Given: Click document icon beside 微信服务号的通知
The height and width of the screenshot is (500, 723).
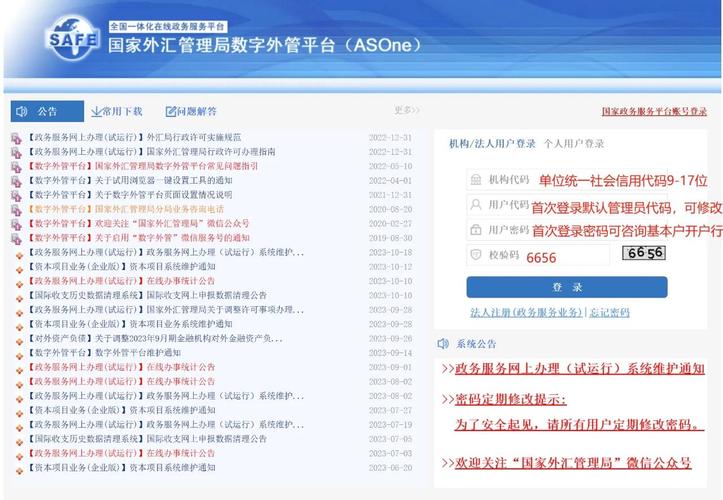Looking at the screenshot, I should coord(17,238).
